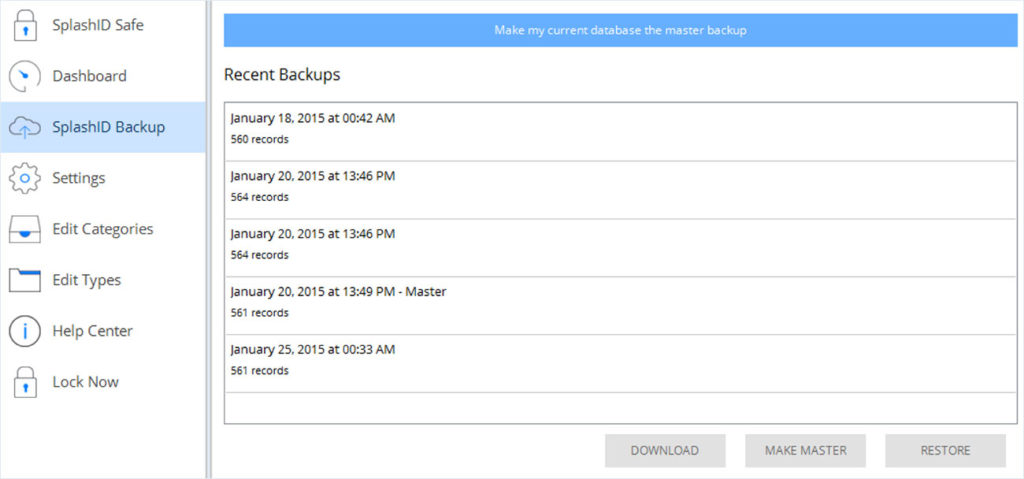Open the Dashboard menu item

[x=89, y=76]
